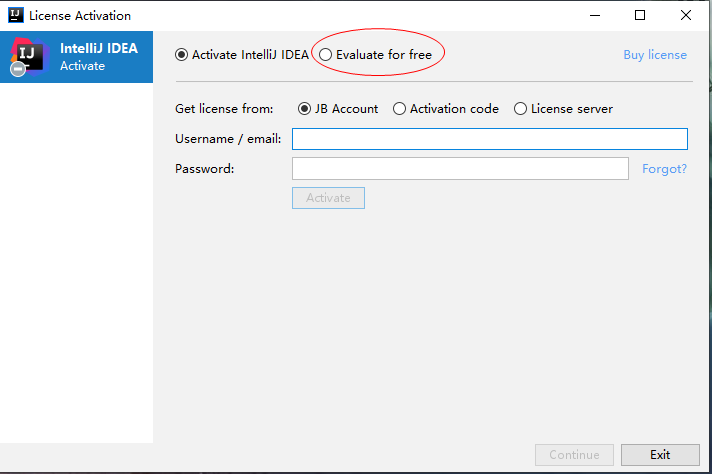Minimize the License Activation window
Viewport: 712px width, 474px height.
pos(593,15)
